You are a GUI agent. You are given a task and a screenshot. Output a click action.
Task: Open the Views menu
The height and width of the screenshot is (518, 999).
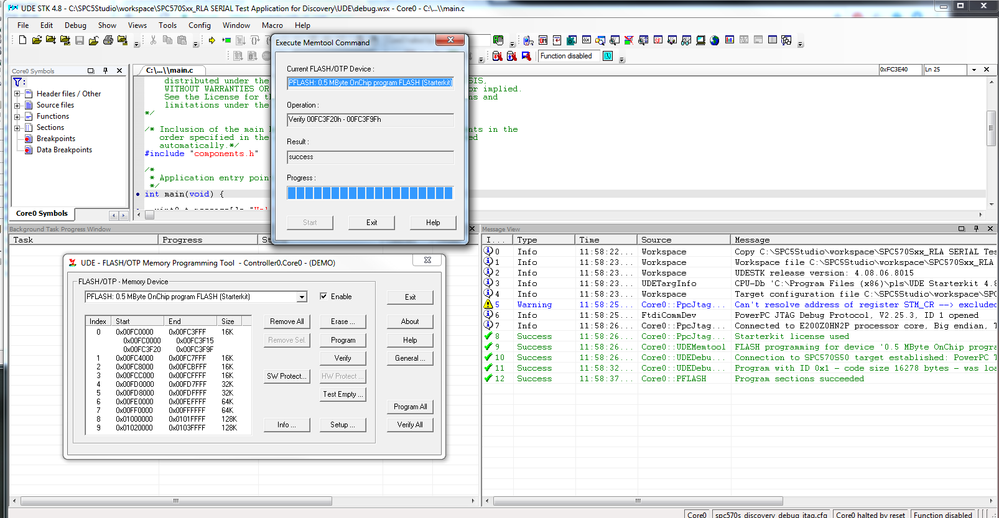137,25
